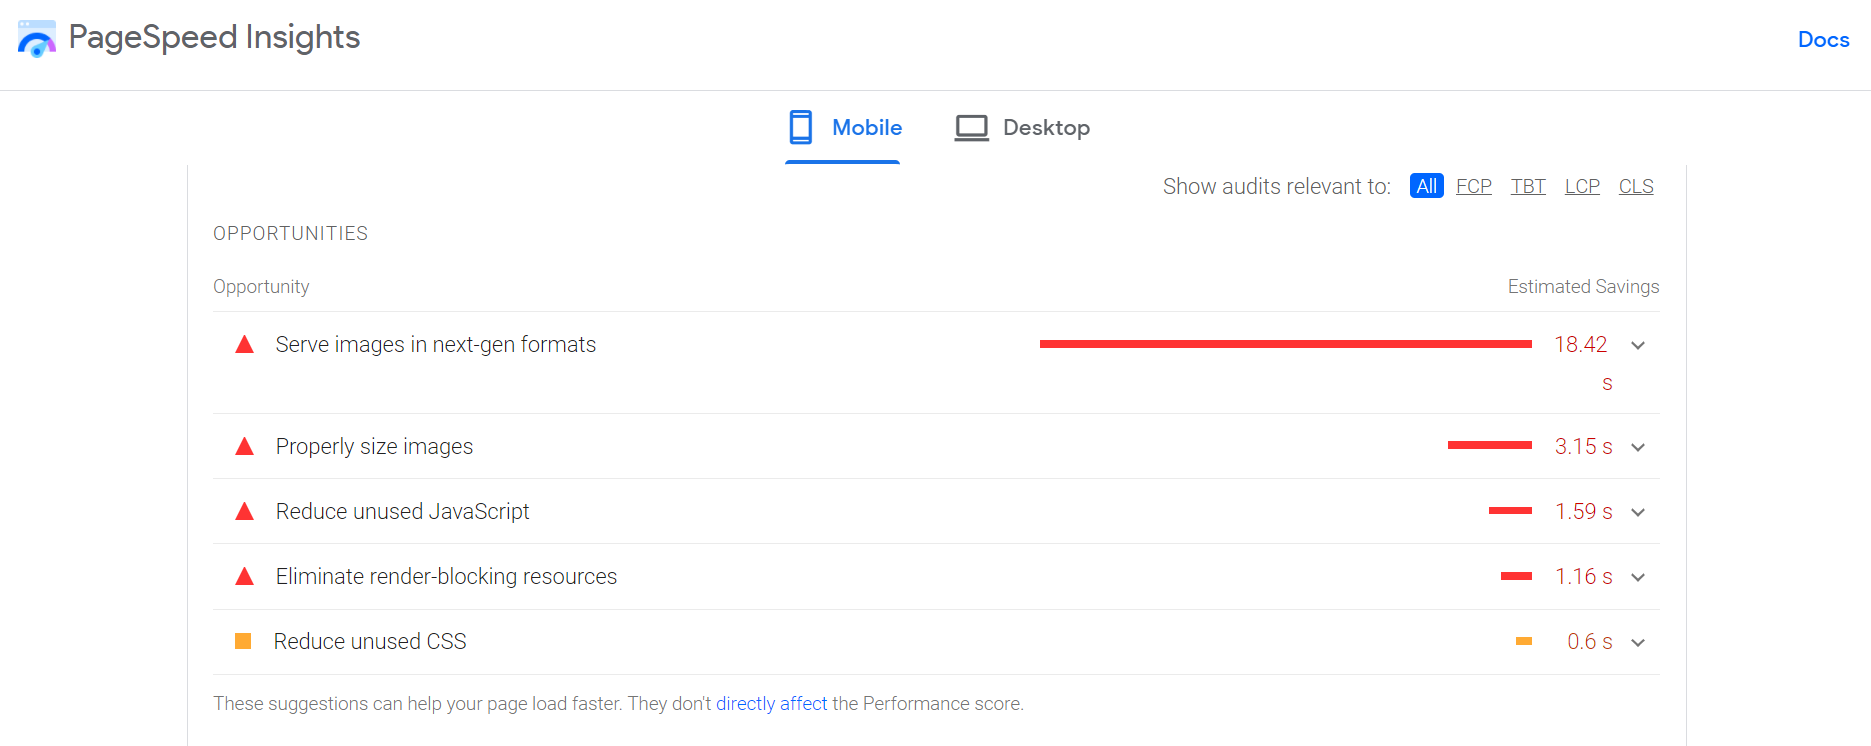Click the PageSpeed Insights title
1871x746 pixels.
pos(214,38)
